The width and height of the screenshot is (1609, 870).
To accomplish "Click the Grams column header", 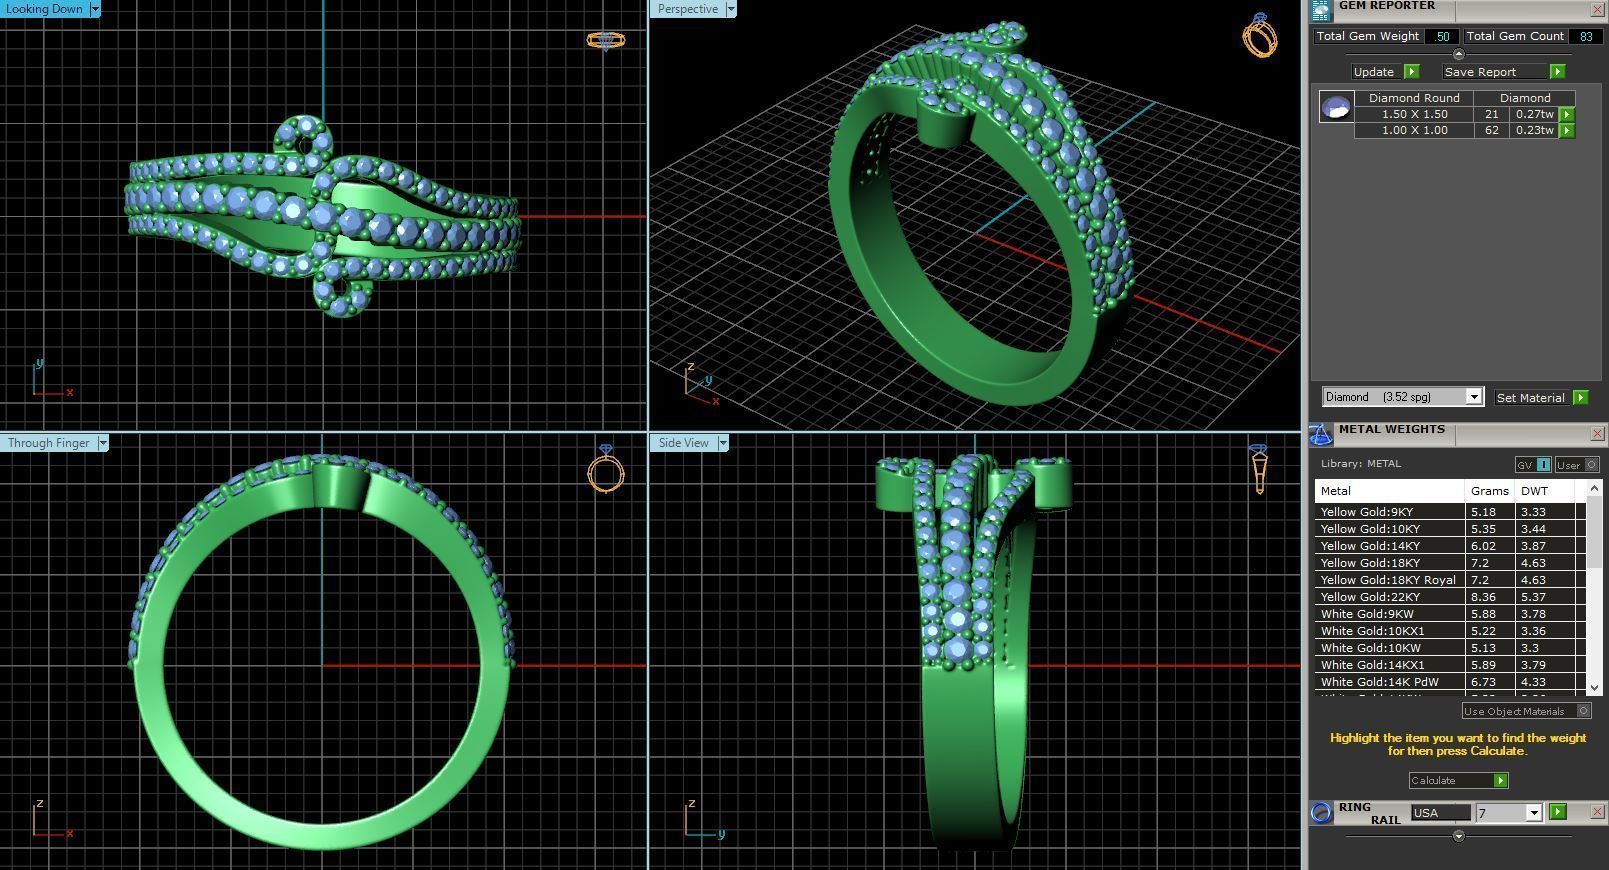I will 1490,491.
